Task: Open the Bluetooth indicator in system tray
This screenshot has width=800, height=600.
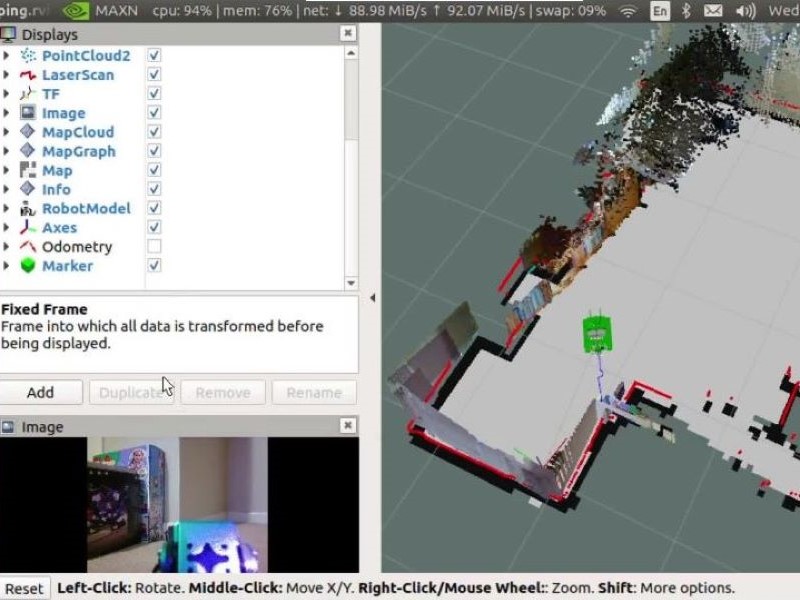Action: [x=686, y=11]
